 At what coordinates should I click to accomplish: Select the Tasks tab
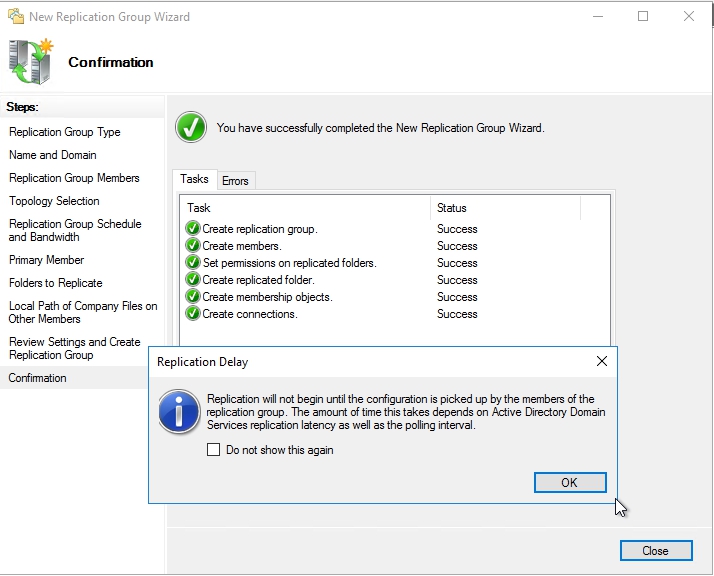coord(194,179)
